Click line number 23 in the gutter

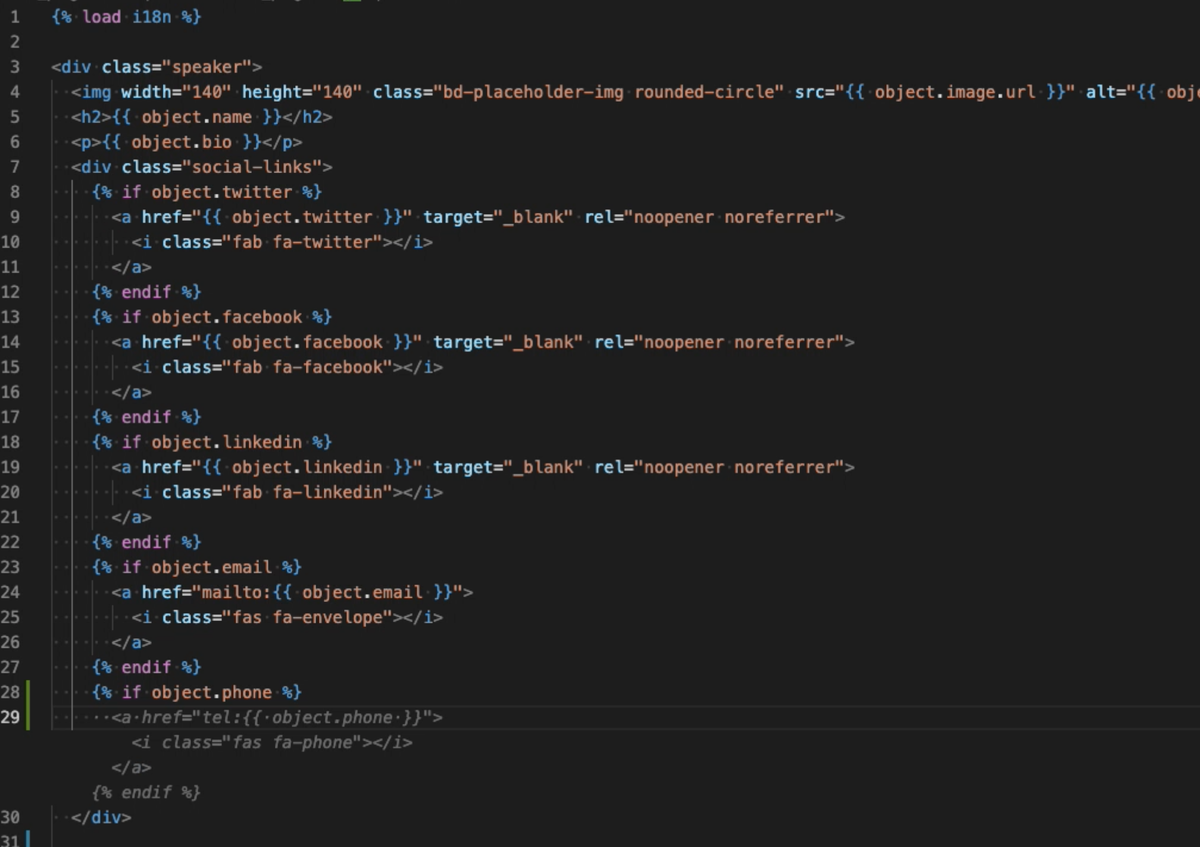click(x=10, y=567)
